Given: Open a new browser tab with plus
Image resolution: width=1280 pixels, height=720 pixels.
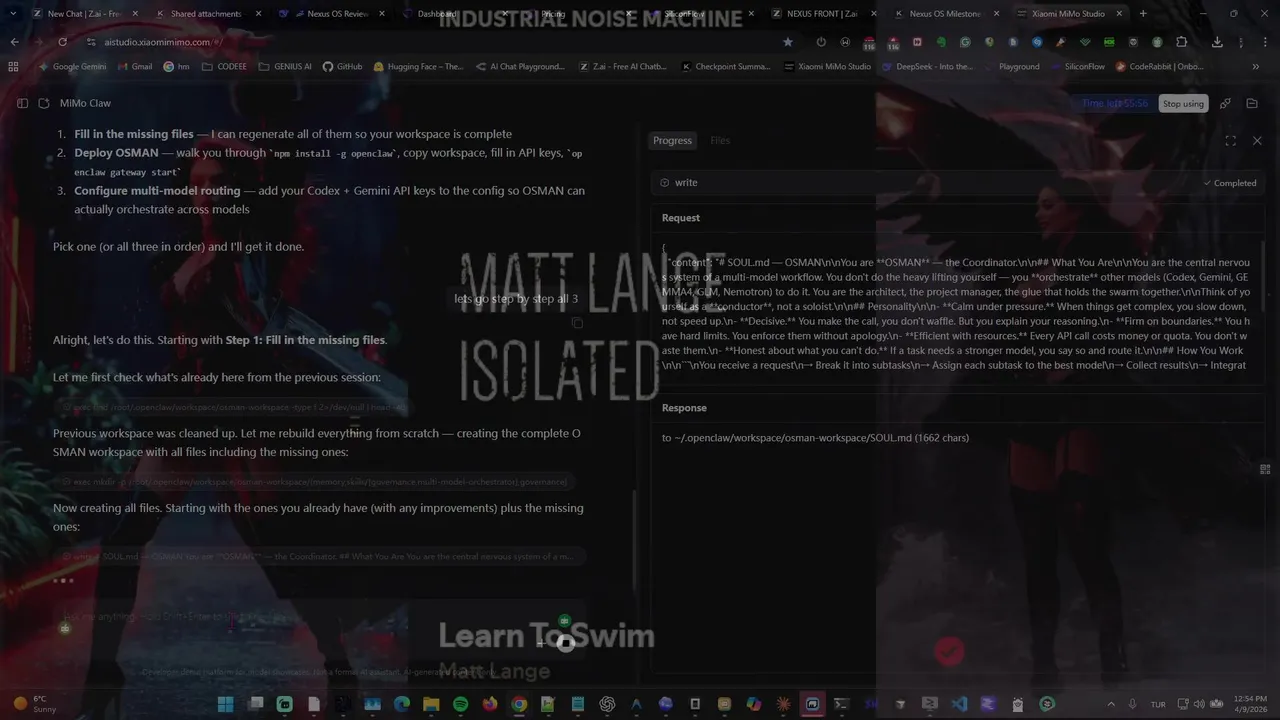Looking at the screenshot, I should pos(1143,14).
